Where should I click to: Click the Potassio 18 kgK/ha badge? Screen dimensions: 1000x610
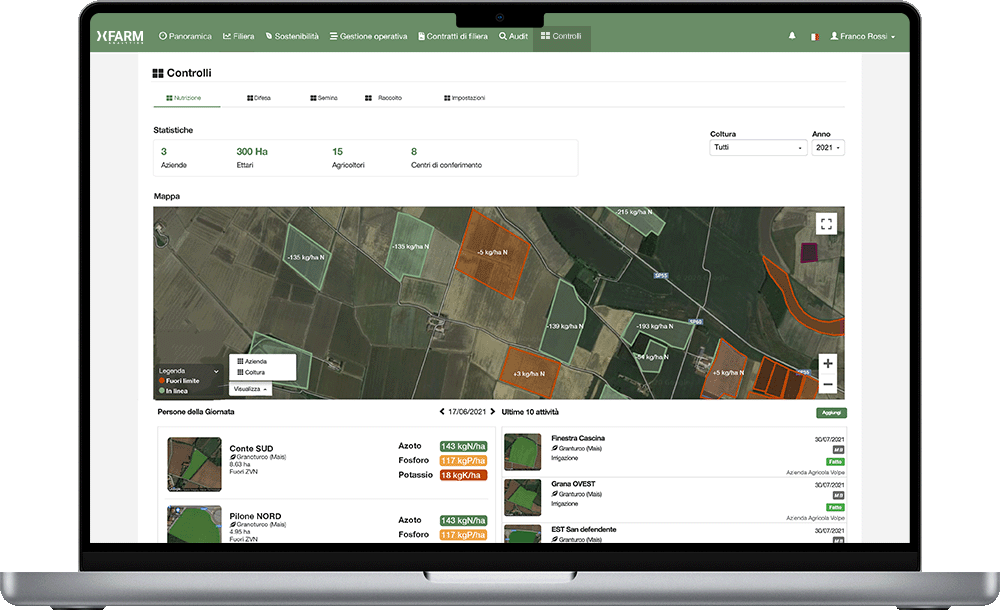463,475
